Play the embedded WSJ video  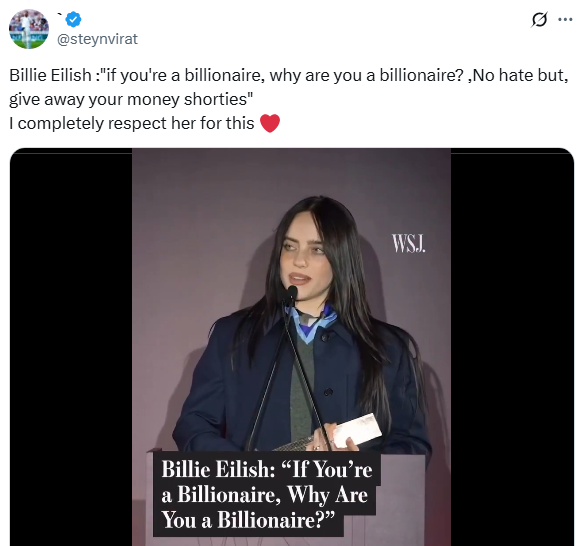click(x=292, y=347)
